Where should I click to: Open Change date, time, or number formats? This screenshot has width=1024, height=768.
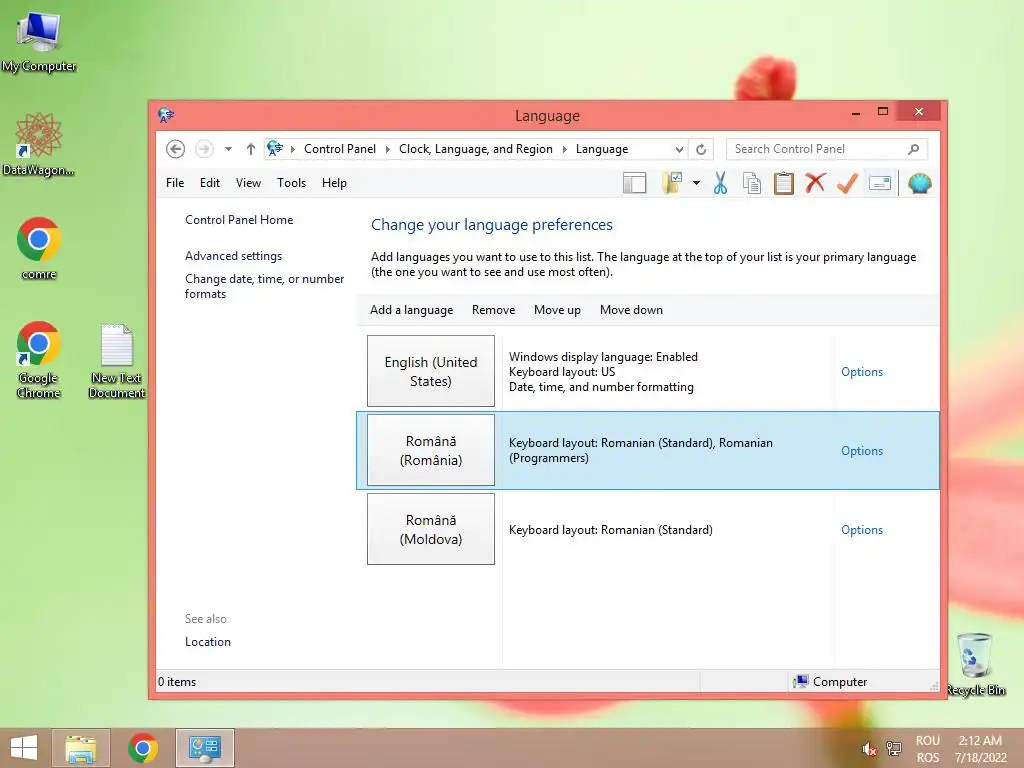pos(264,286)
